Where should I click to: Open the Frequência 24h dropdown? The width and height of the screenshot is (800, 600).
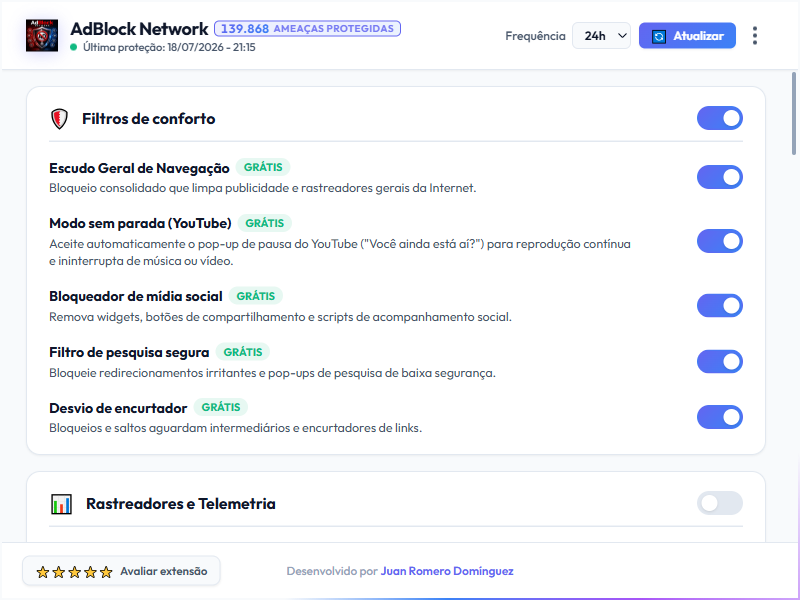[601, 36]
